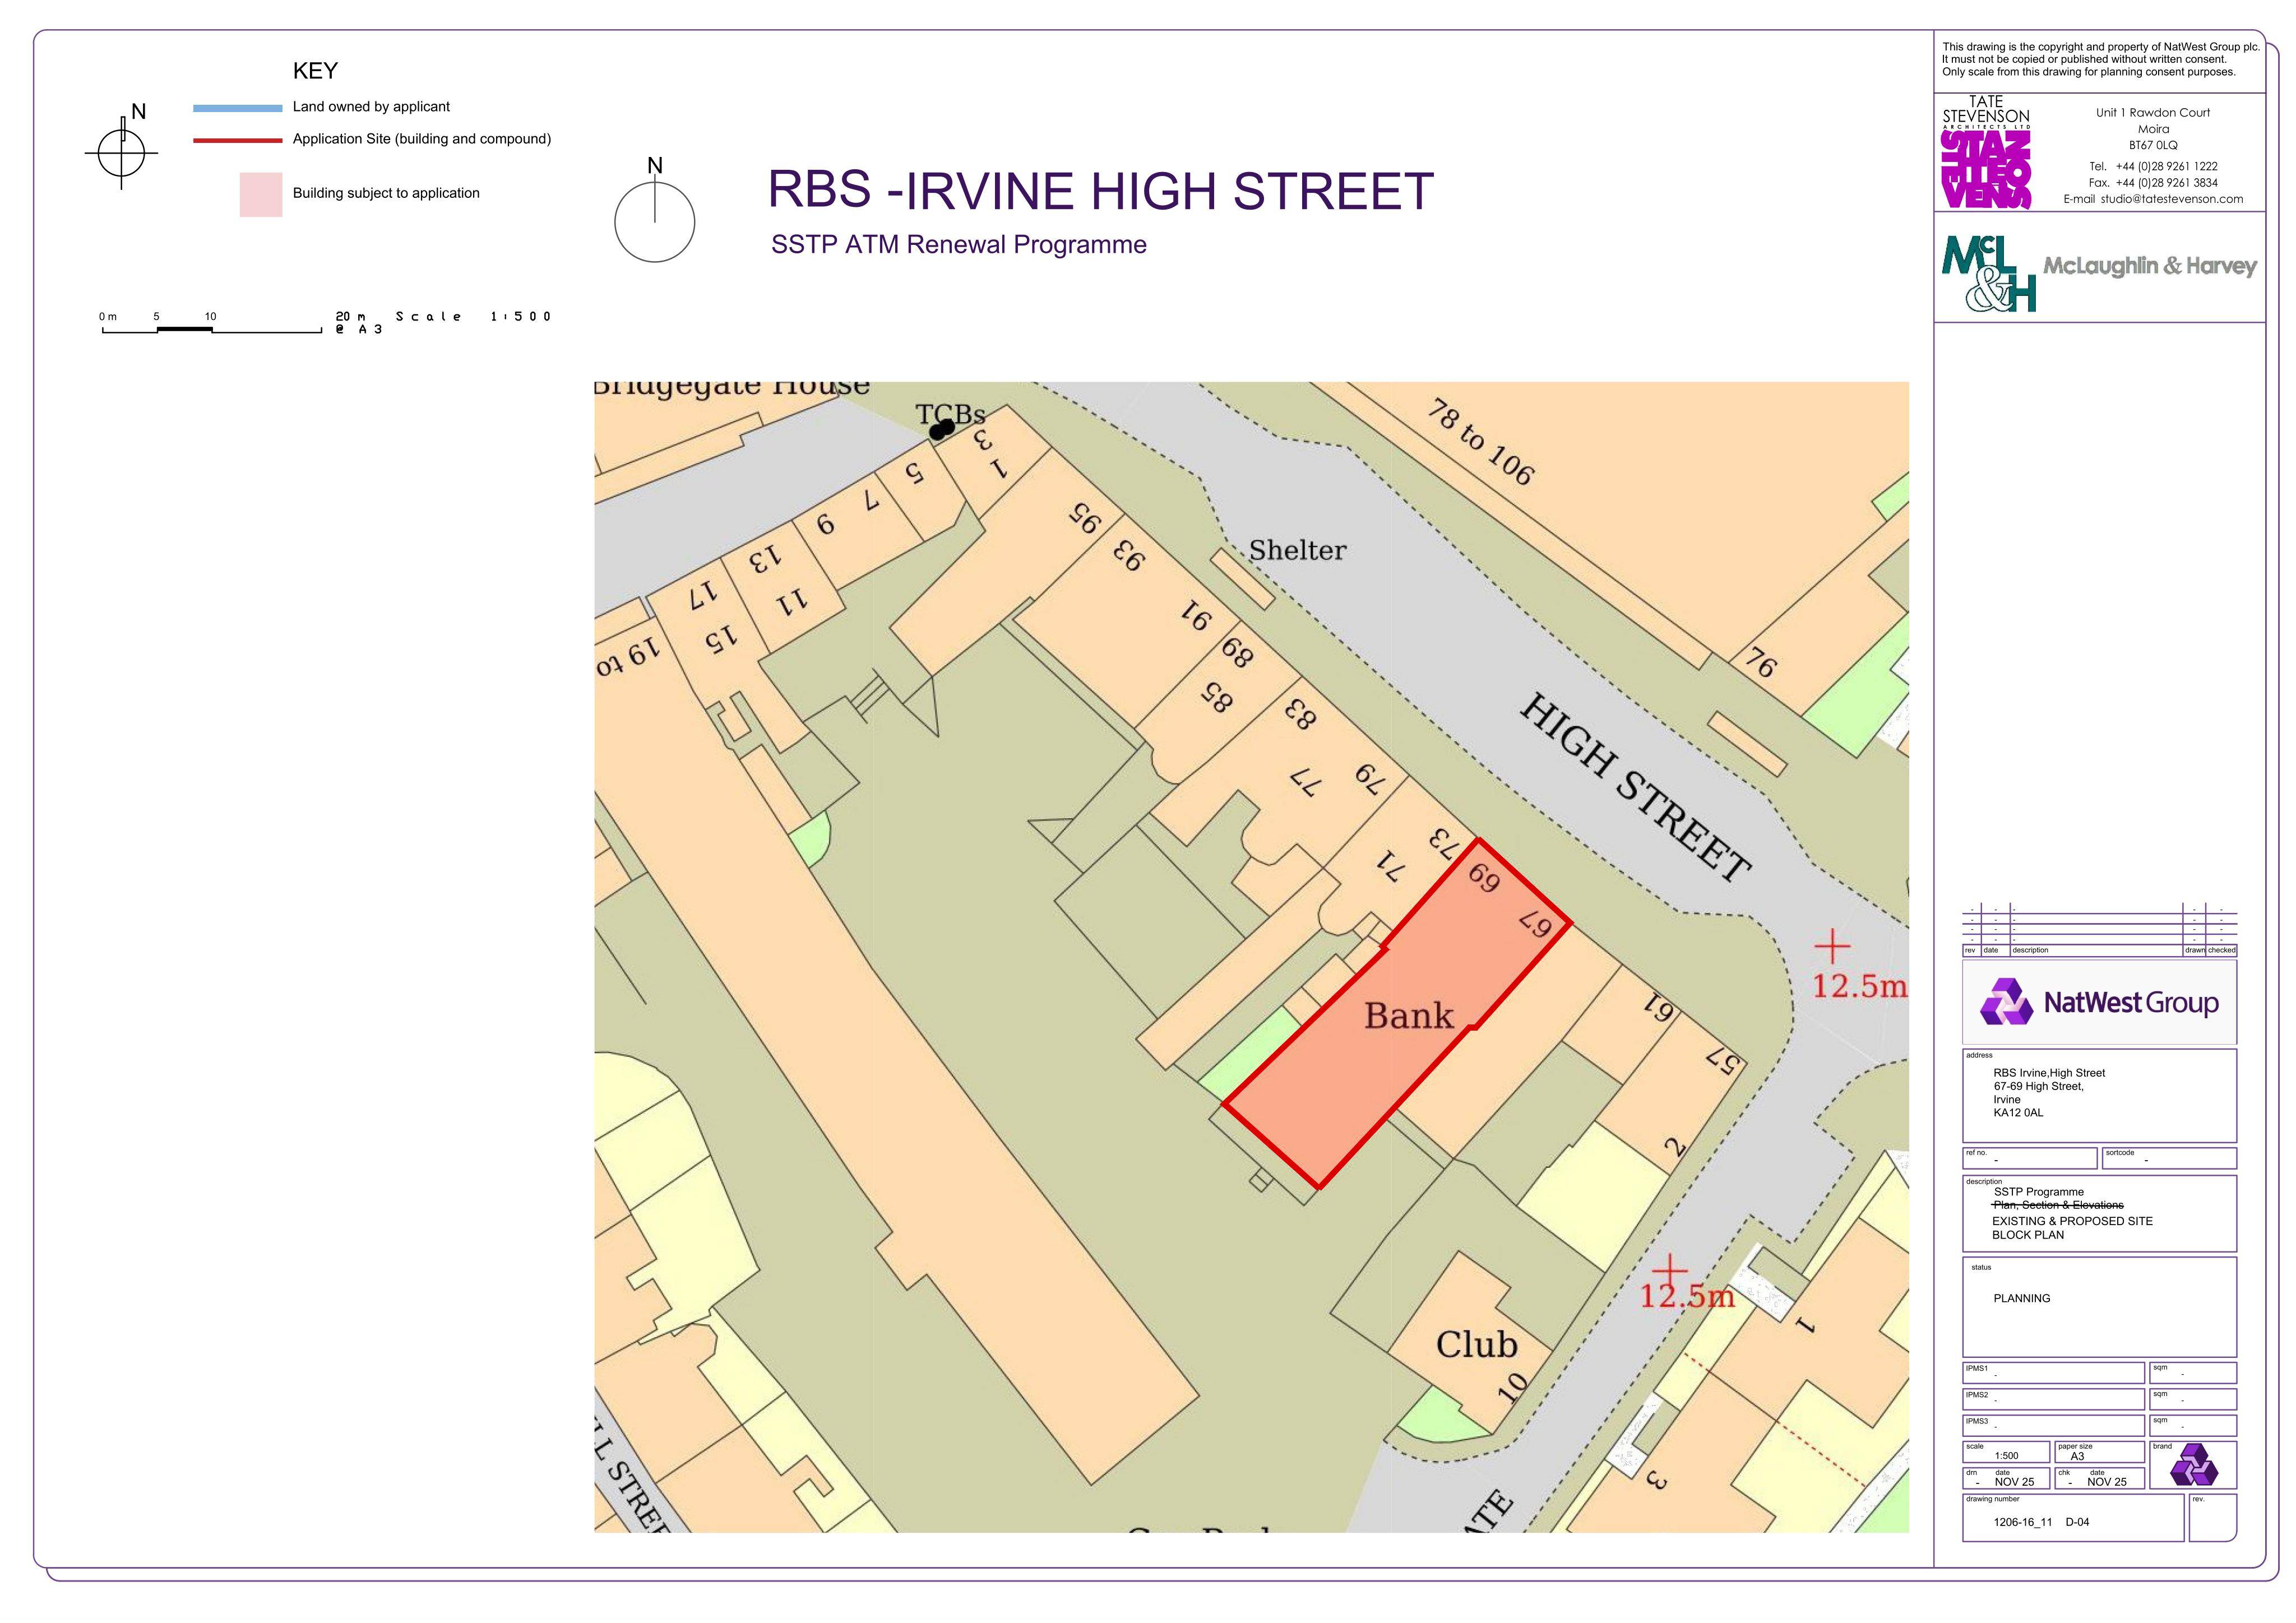Click the 'McLaughlin & Harvey' name text
The height and width of the screenshot is (1623, 2296).
pyautogui.click(x=2150, y=266)
